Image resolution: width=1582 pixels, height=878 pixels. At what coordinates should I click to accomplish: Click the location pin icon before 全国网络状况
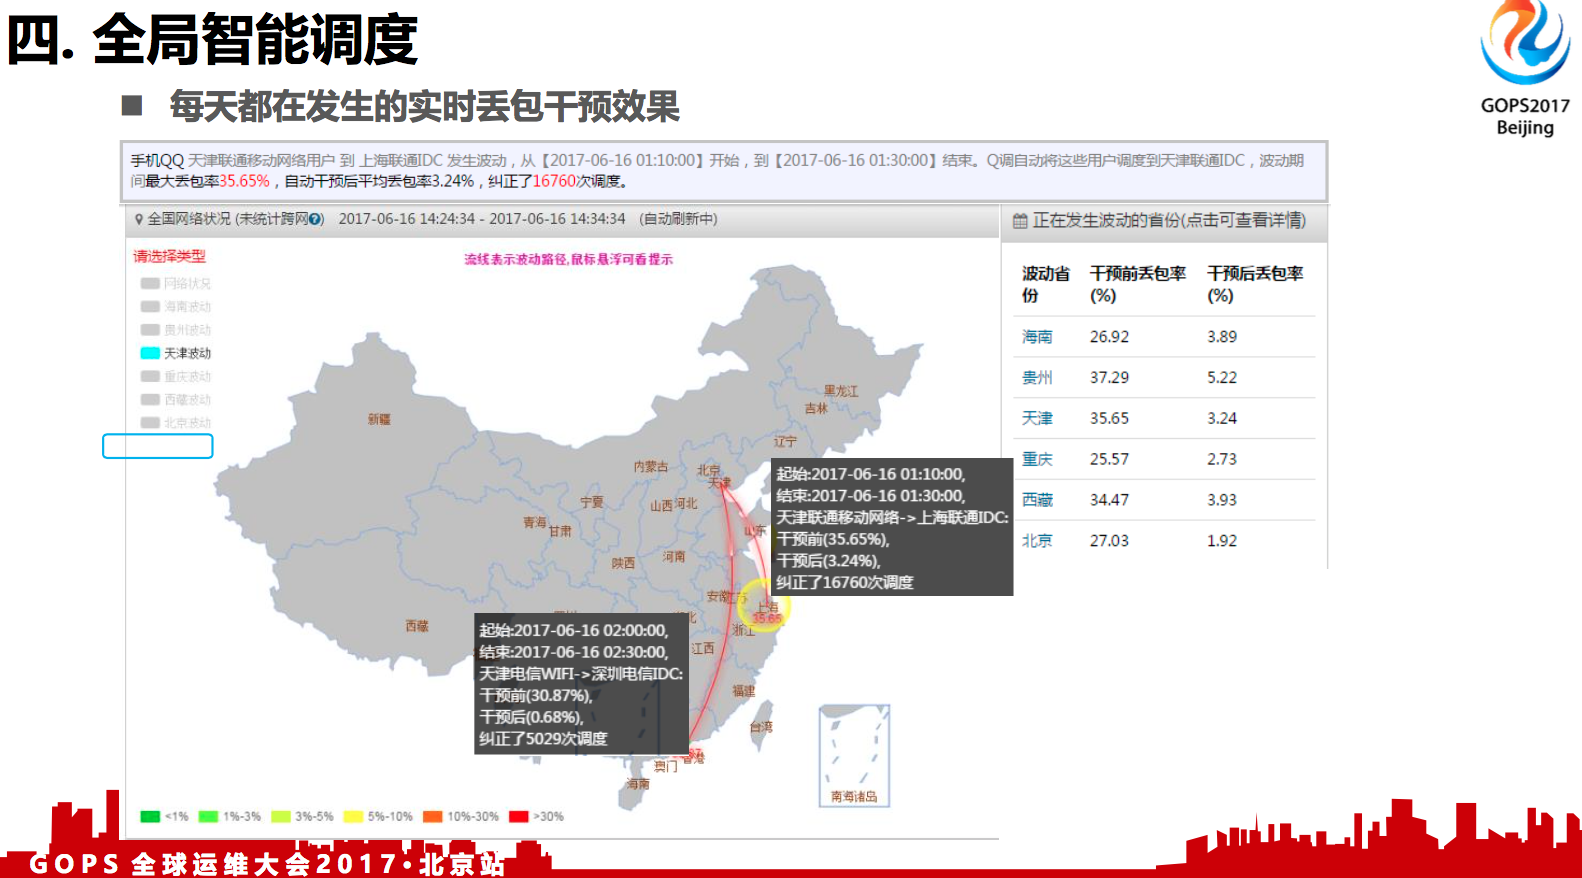tap(138, 219)
